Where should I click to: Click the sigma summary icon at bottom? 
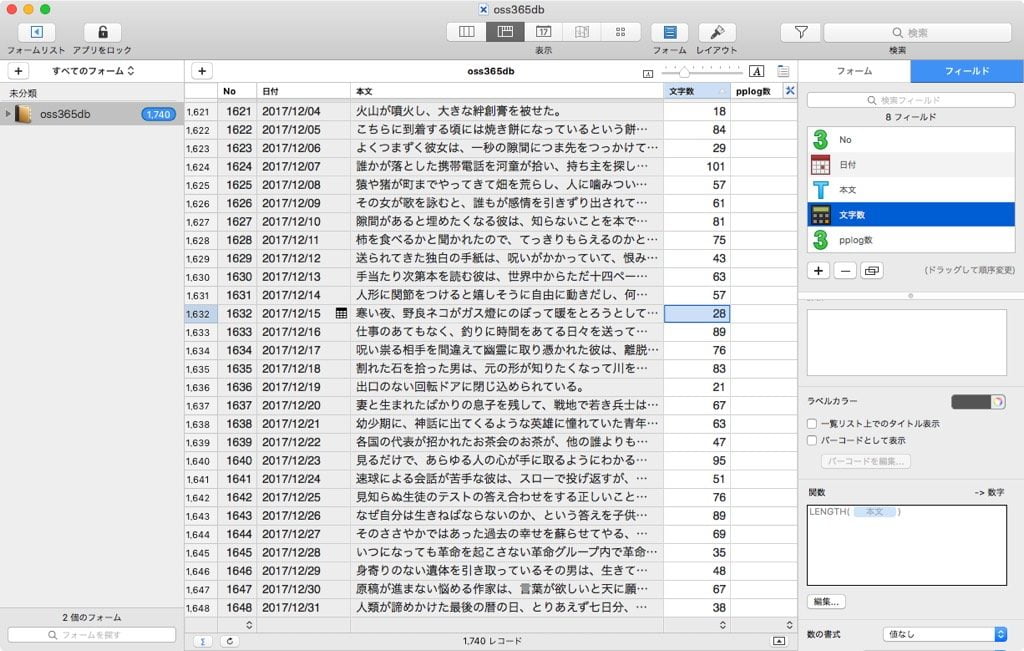202,641
